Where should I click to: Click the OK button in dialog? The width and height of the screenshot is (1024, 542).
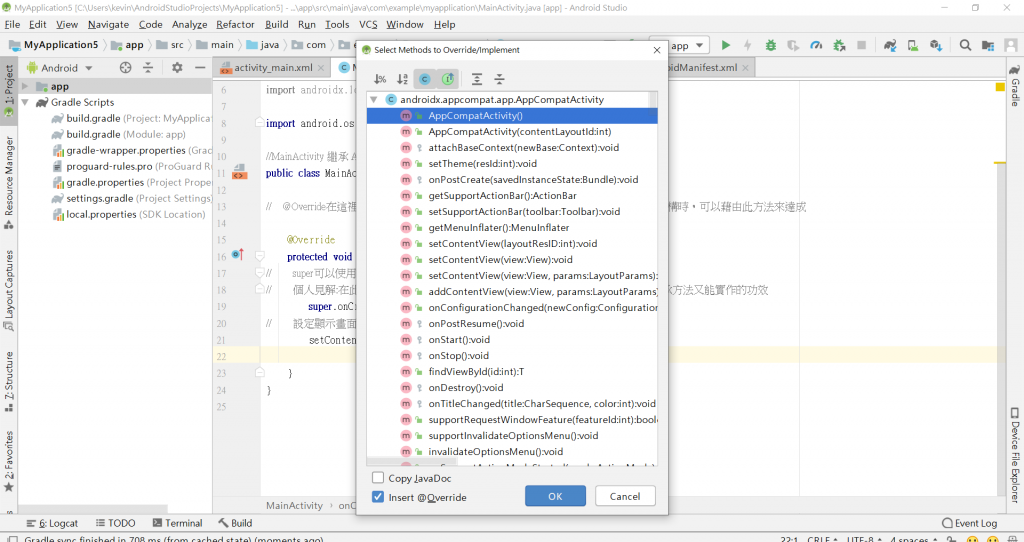pos(555,496)
